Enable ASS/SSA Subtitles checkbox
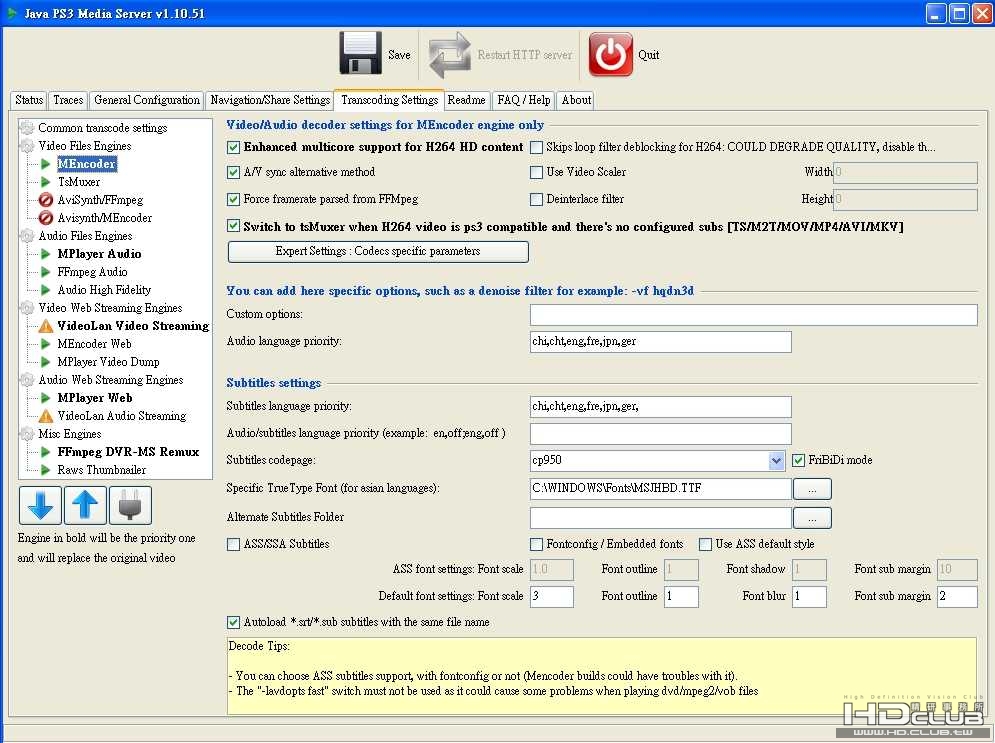995x743 pixels. [x=234, y=544]
